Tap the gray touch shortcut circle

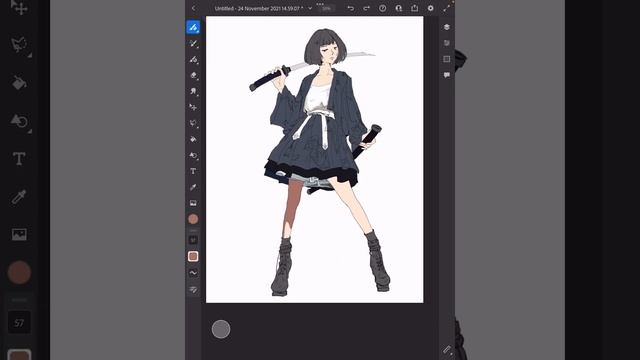tap(221, 329)
